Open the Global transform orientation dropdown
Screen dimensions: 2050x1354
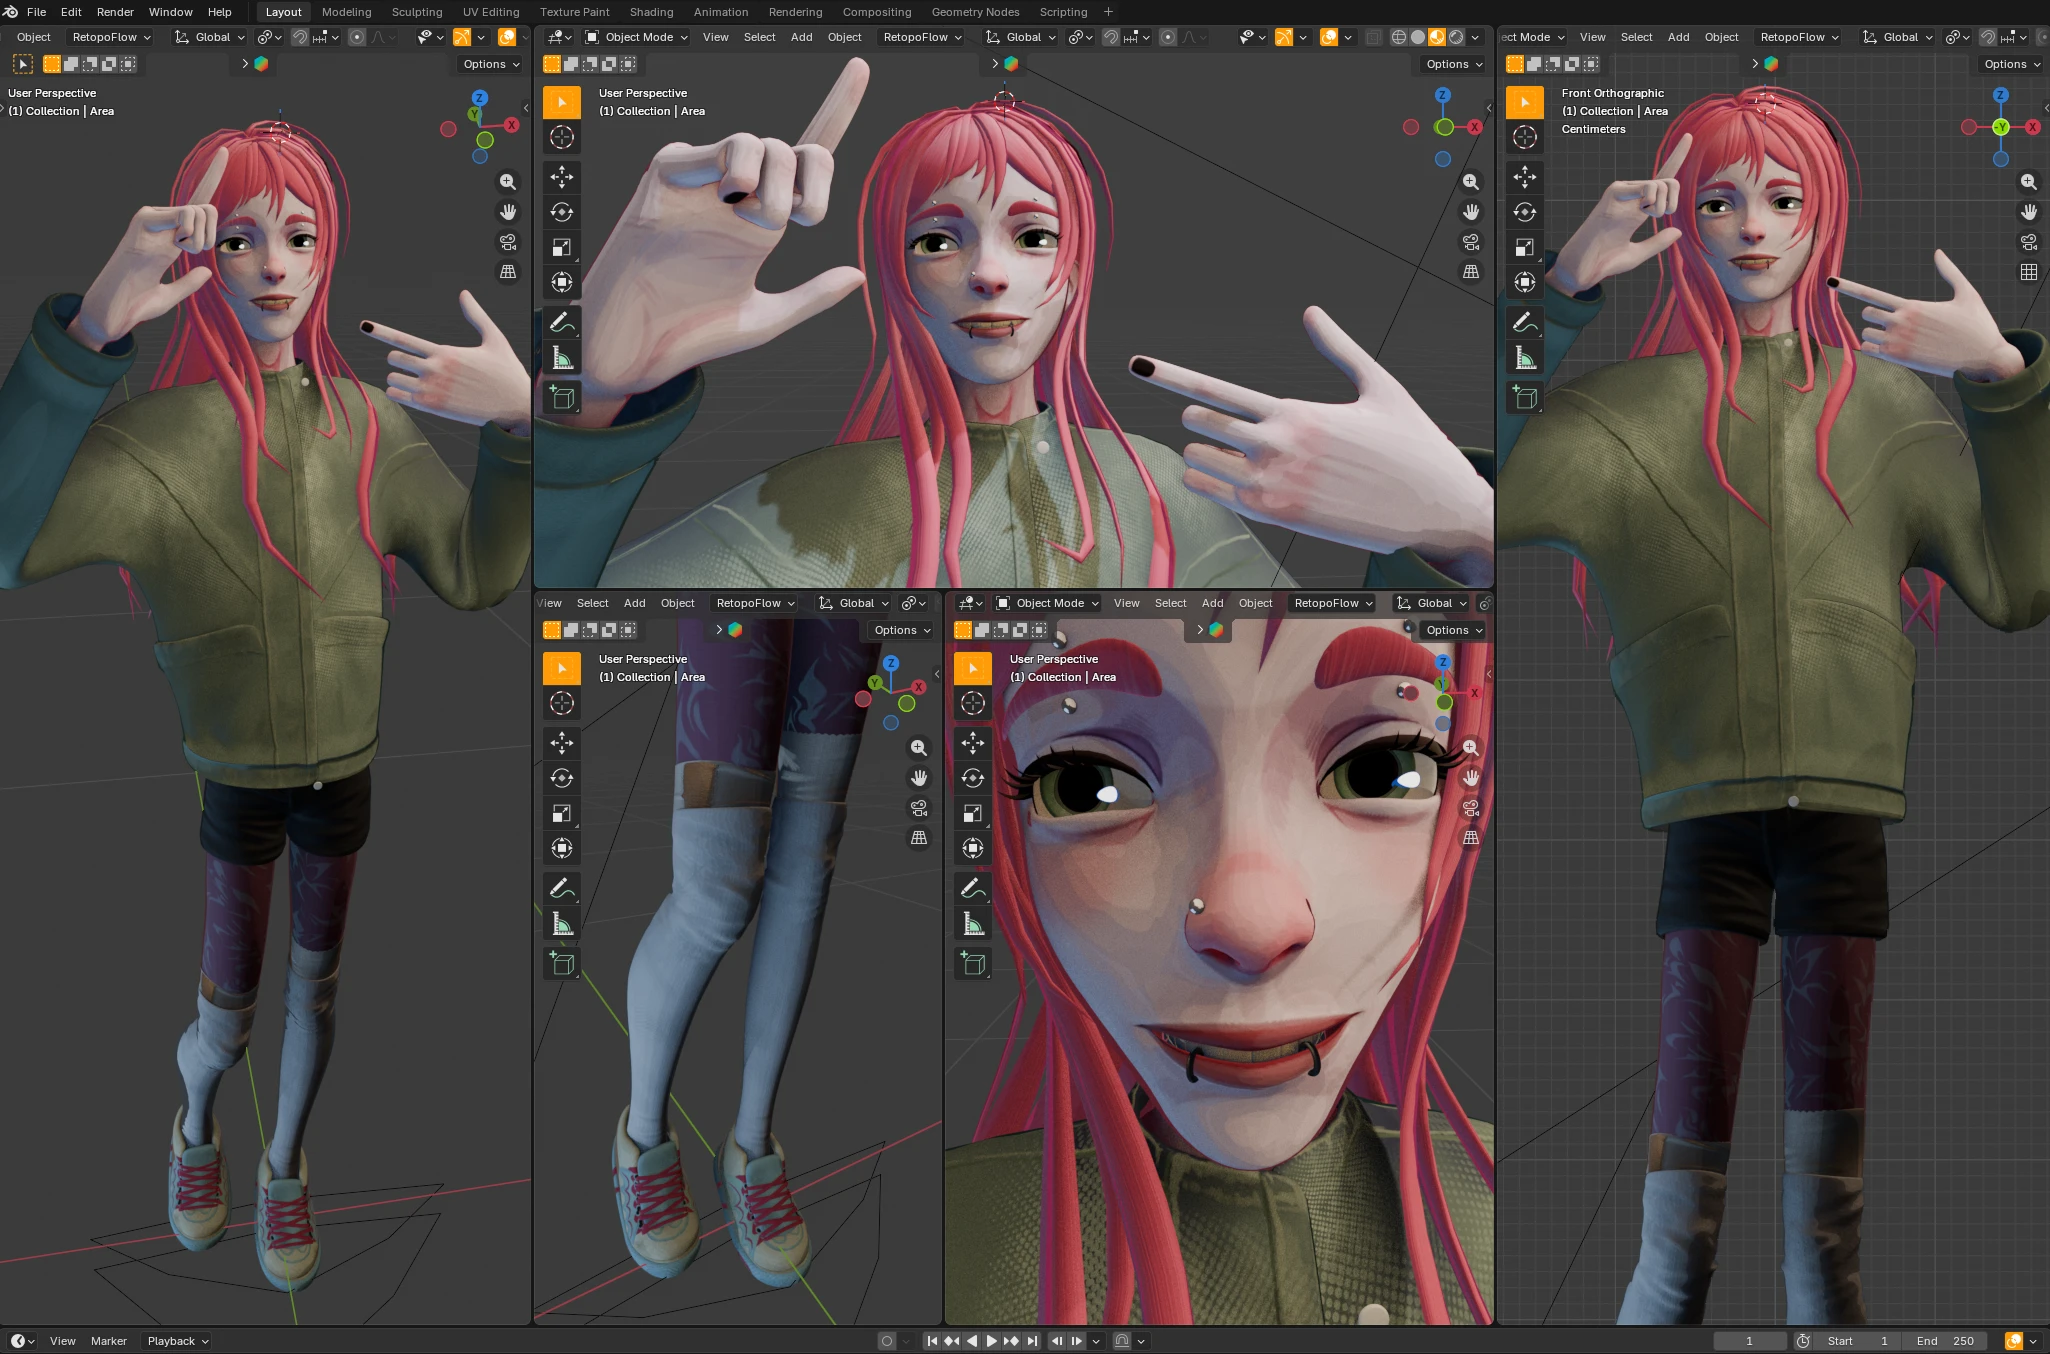point(1020,37)
